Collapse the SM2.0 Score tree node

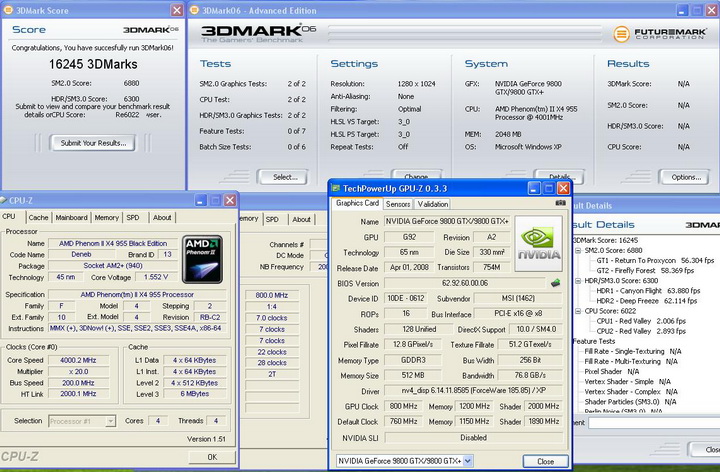(578, 250)
